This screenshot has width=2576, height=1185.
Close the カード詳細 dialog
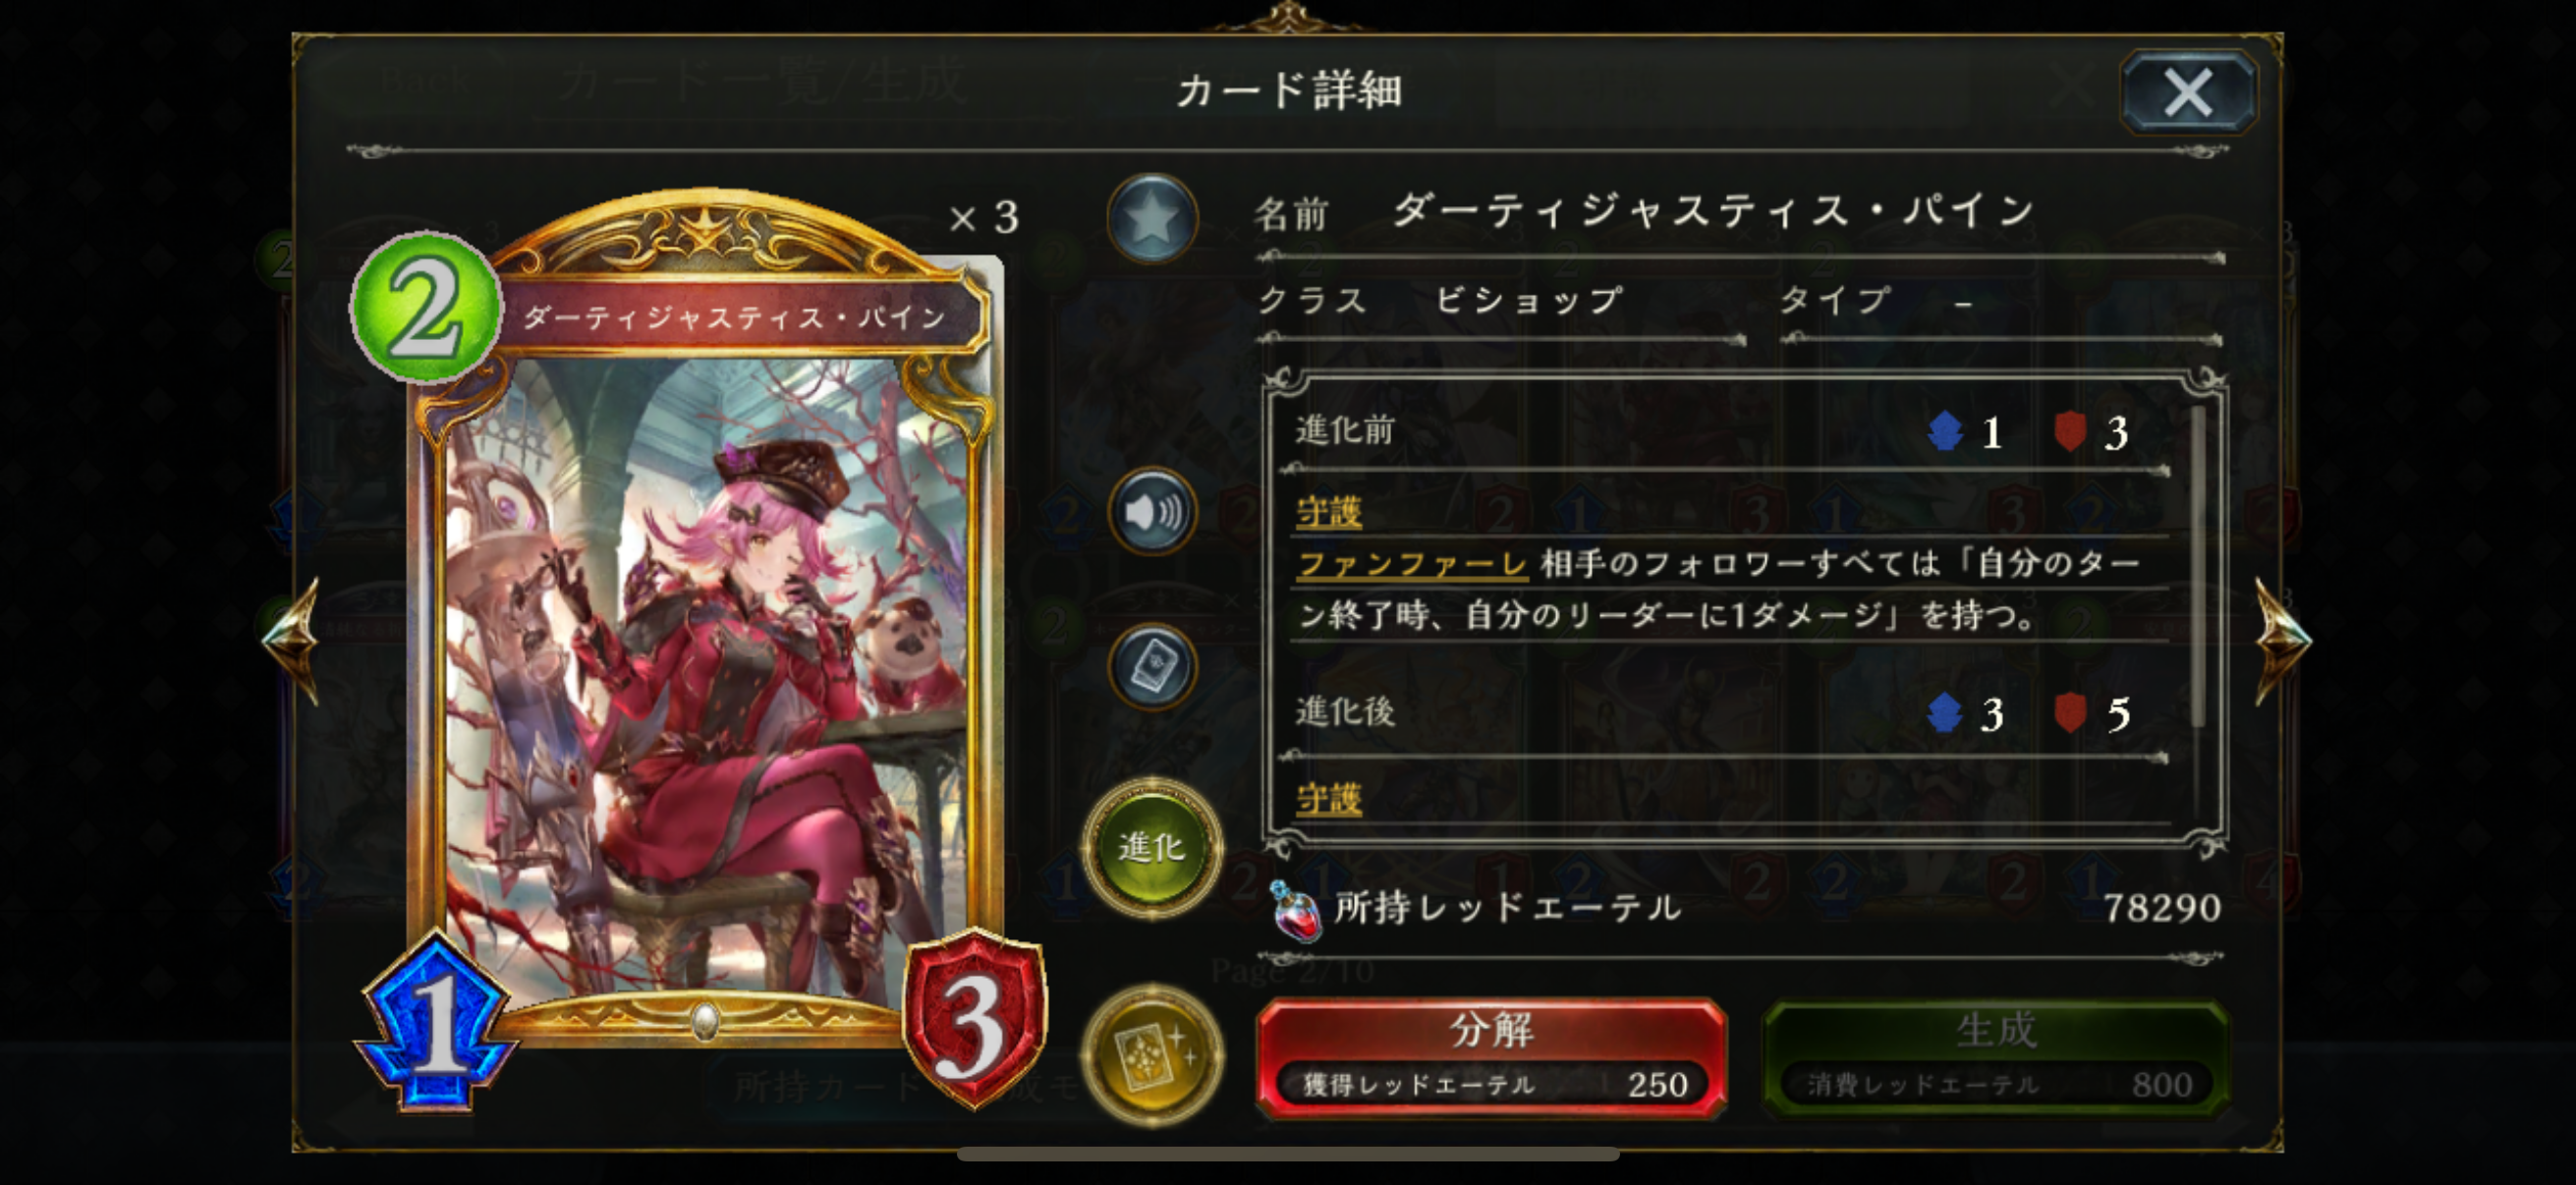tap(2188, 92)
